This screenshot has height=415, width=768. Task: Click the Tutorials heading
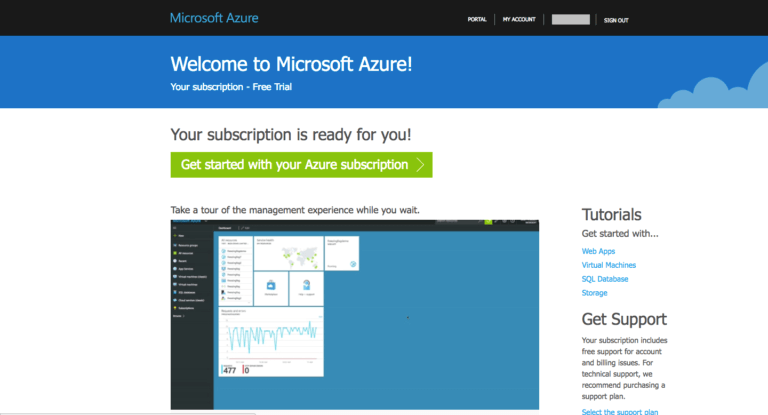click(x=611, y=215)
